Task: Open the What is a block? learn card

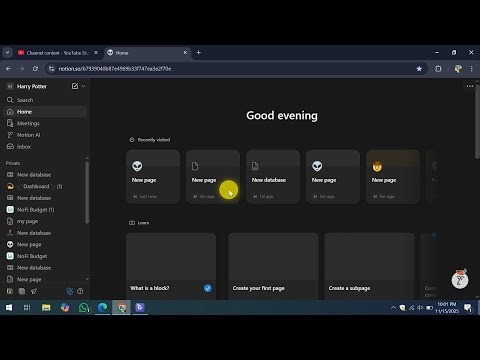Action: tap(171, 266)
